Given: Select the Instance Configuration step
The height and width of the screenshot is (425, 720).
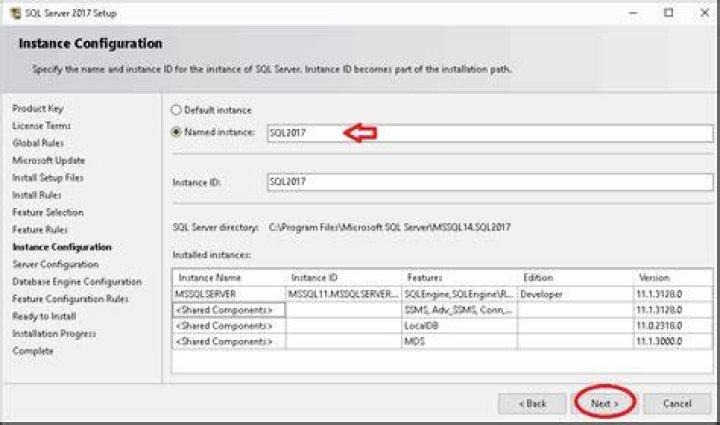Looking at the screenshot, I should pos(62,247).
